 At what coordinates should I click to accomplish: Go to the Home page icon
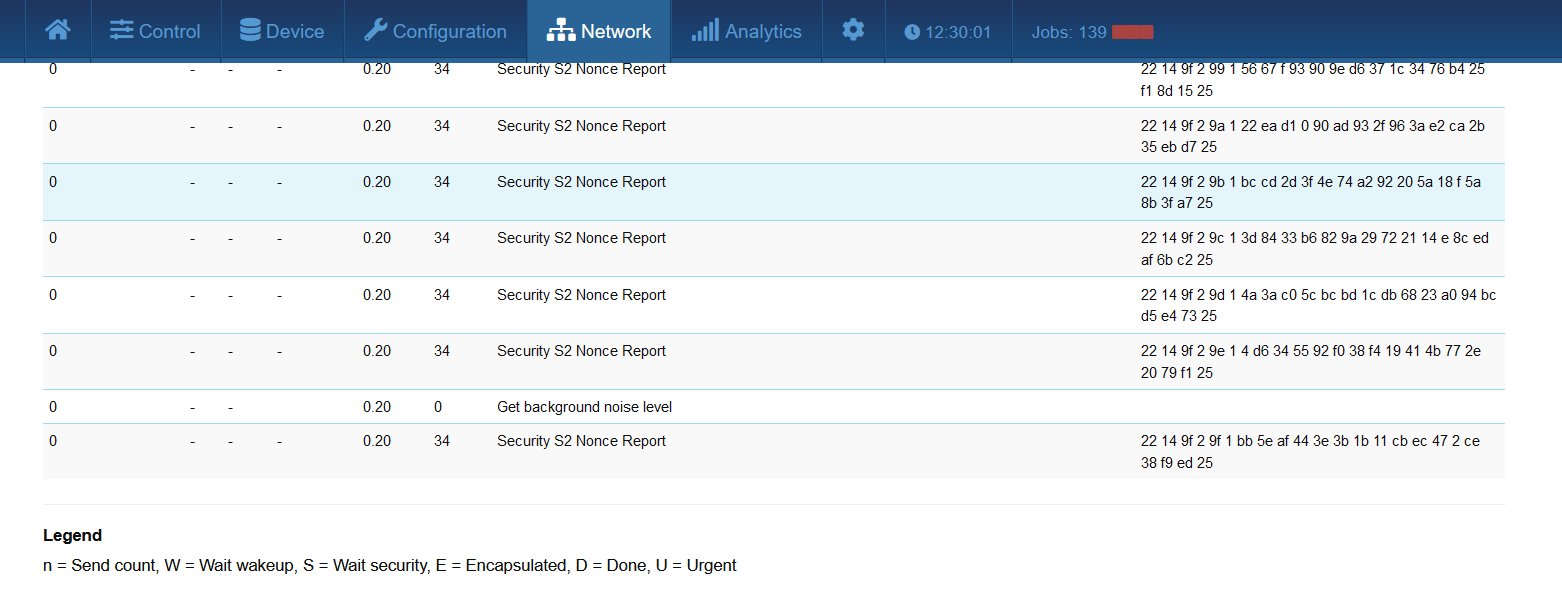(x=58, y=30)
